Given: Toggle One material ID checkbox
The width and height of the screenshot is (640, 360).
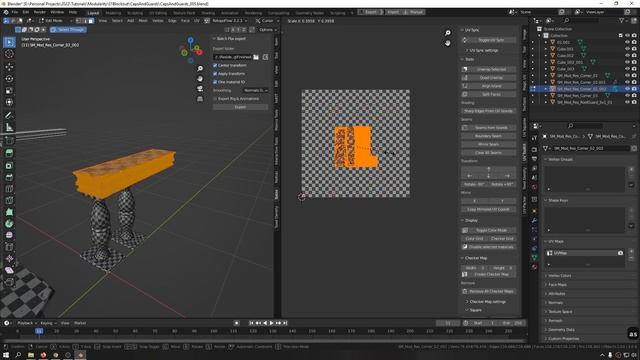Looking at the screenshot, I should (215, 82).
